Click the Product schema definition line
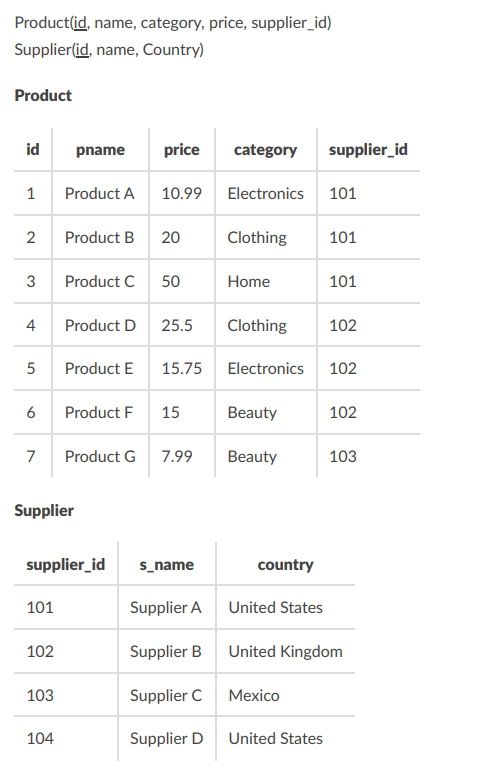 click(x=173, y=23)
